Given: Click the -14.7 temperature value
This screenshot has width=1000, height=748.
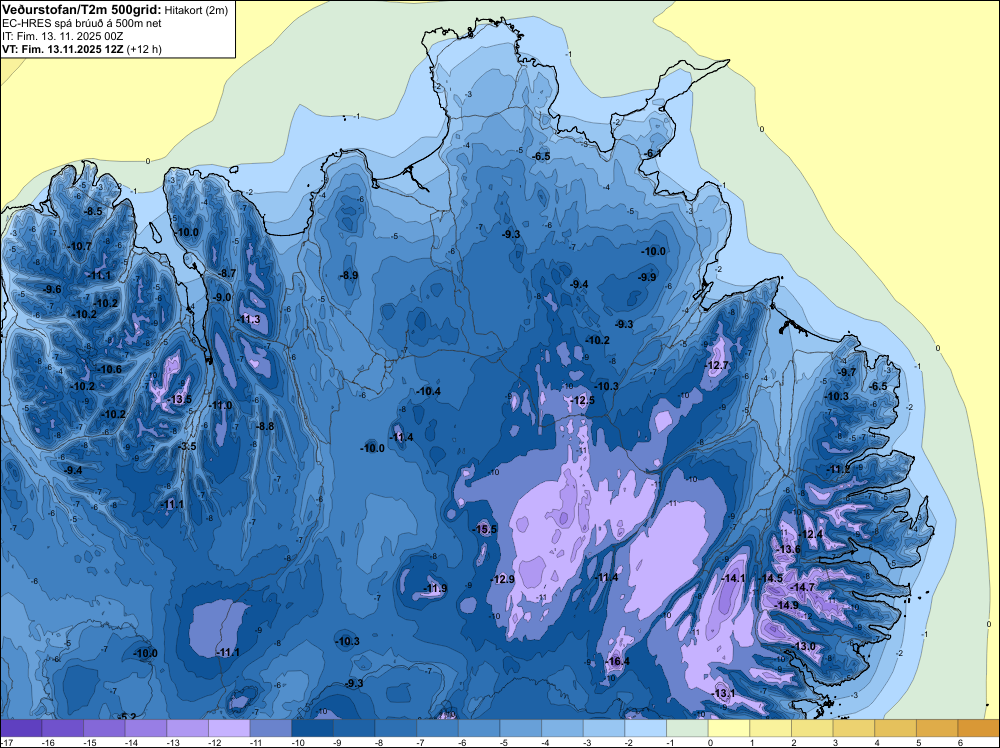Looking at the screenshot, I should click(803, 587).
